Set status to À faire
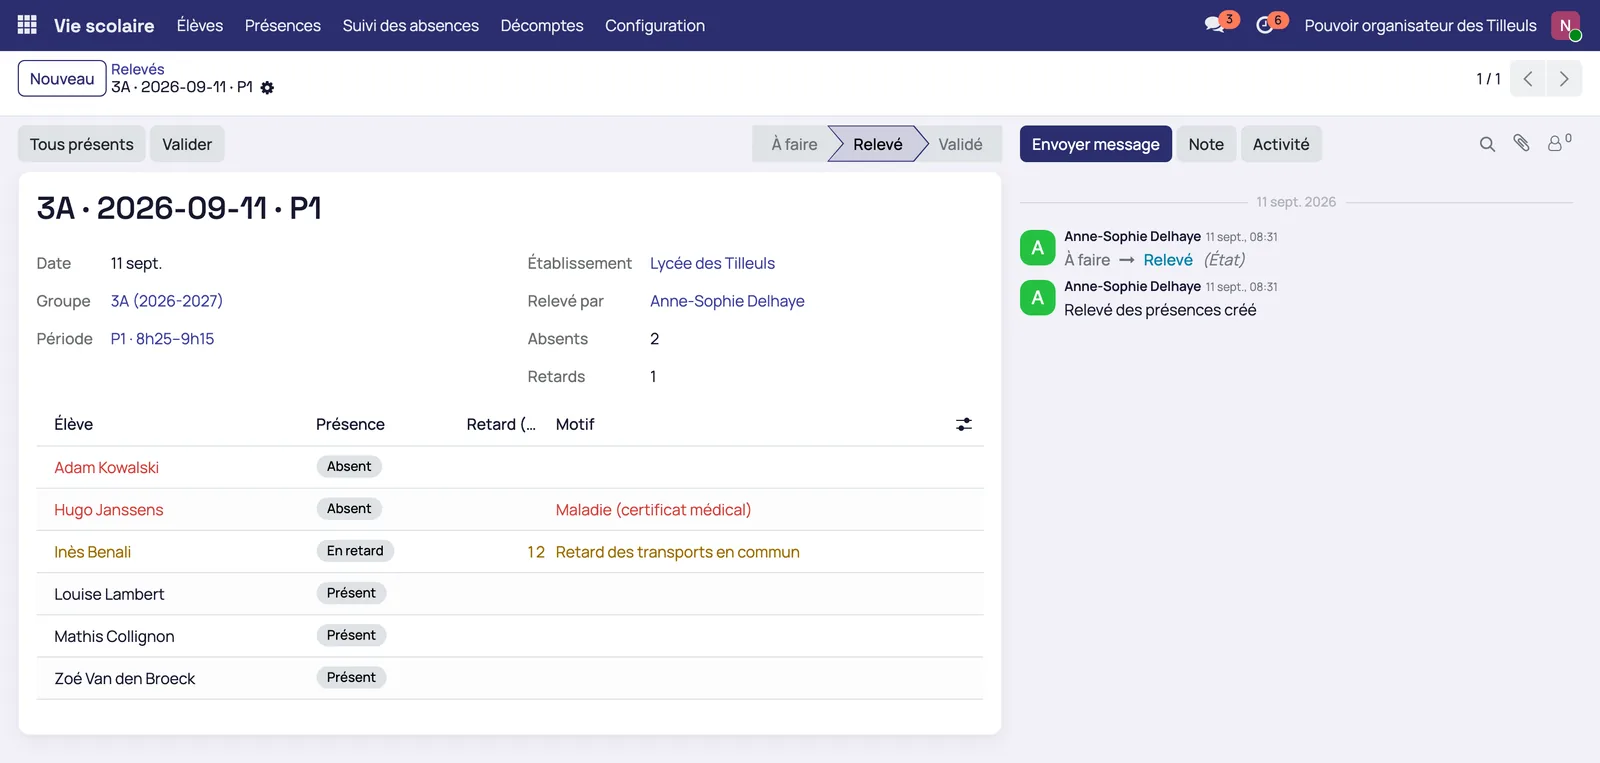 794,144
